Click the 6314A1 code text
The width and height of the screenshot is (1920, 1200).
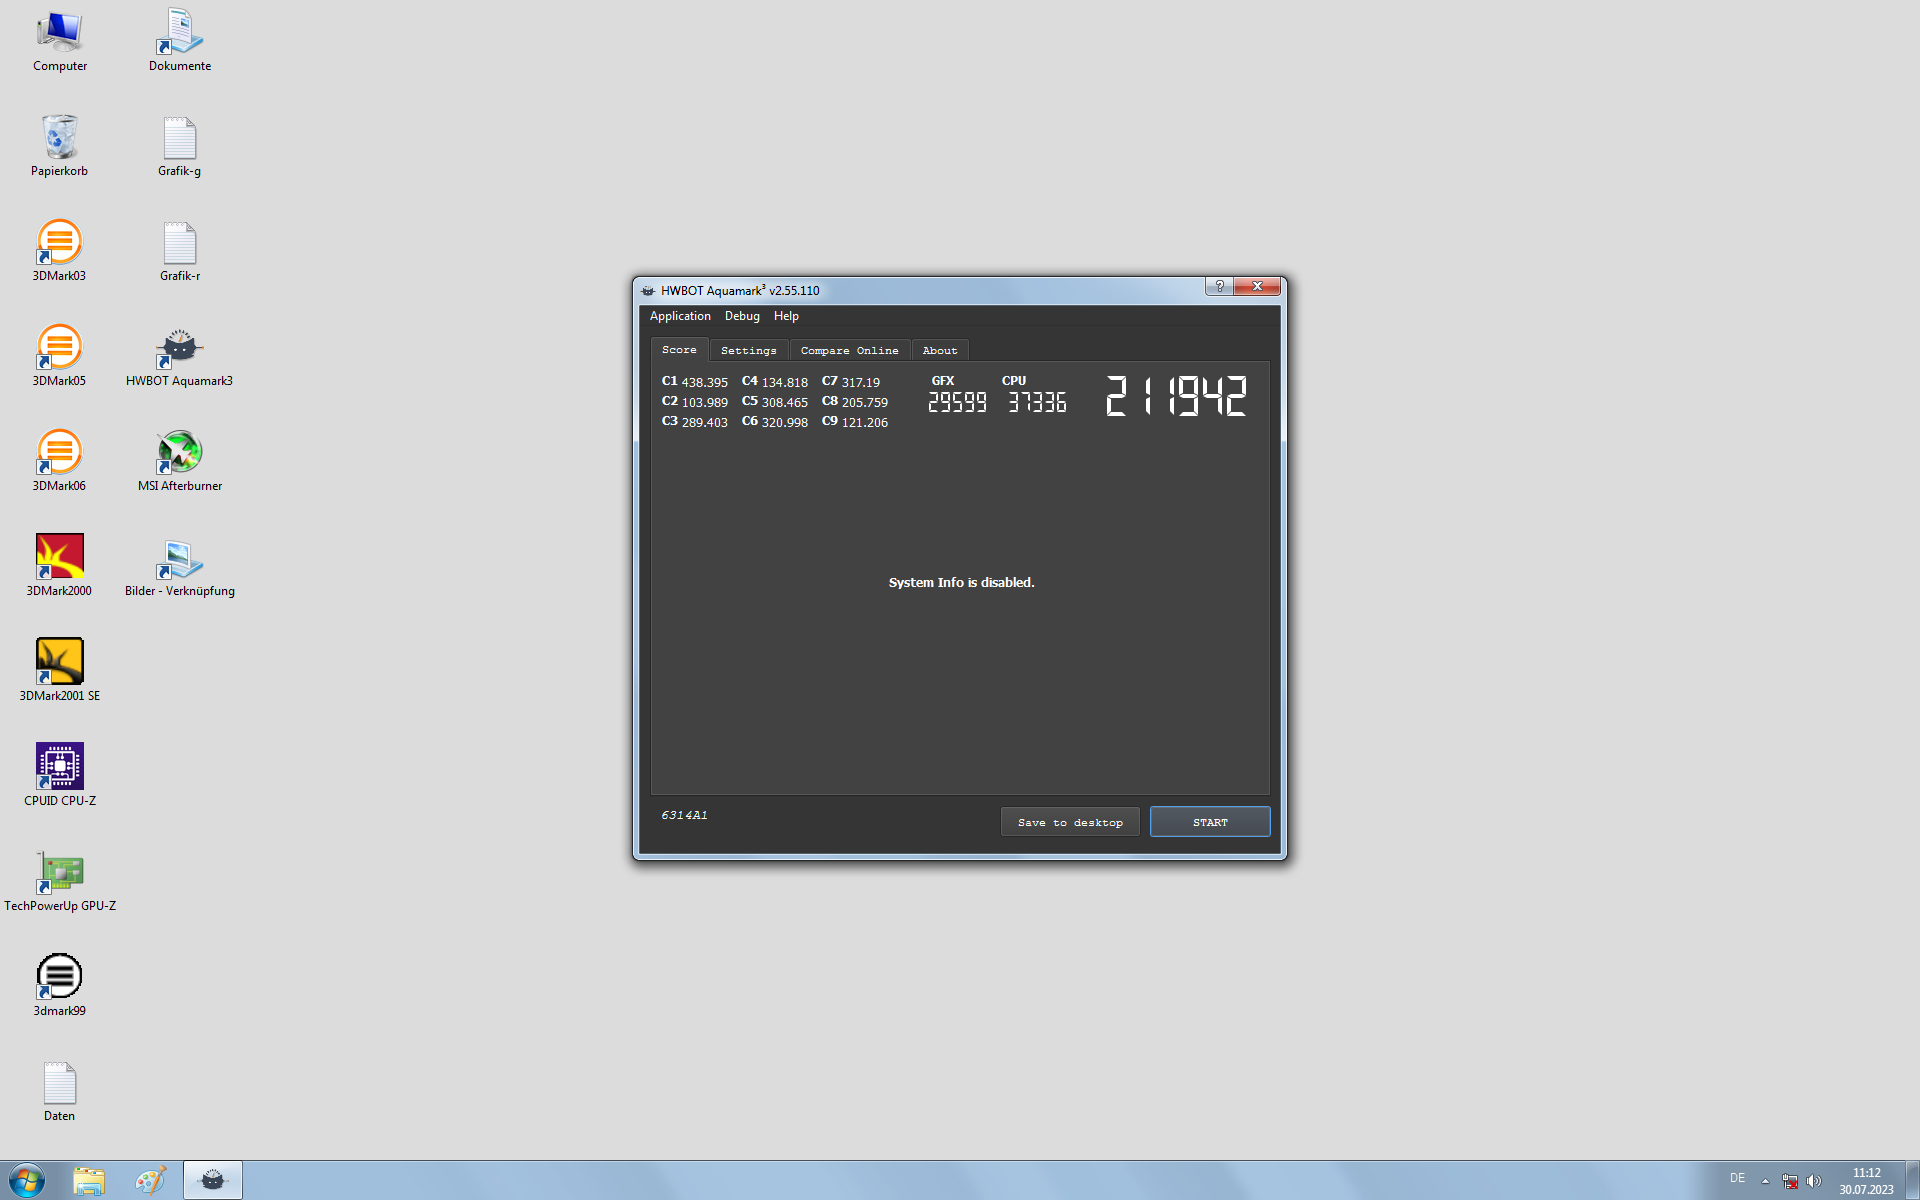coord(684,815)
